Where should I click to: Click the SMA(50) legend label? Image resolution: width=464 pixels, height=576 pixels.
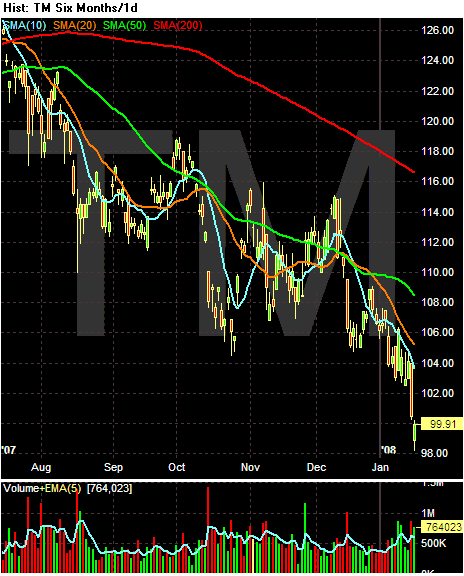125,25
